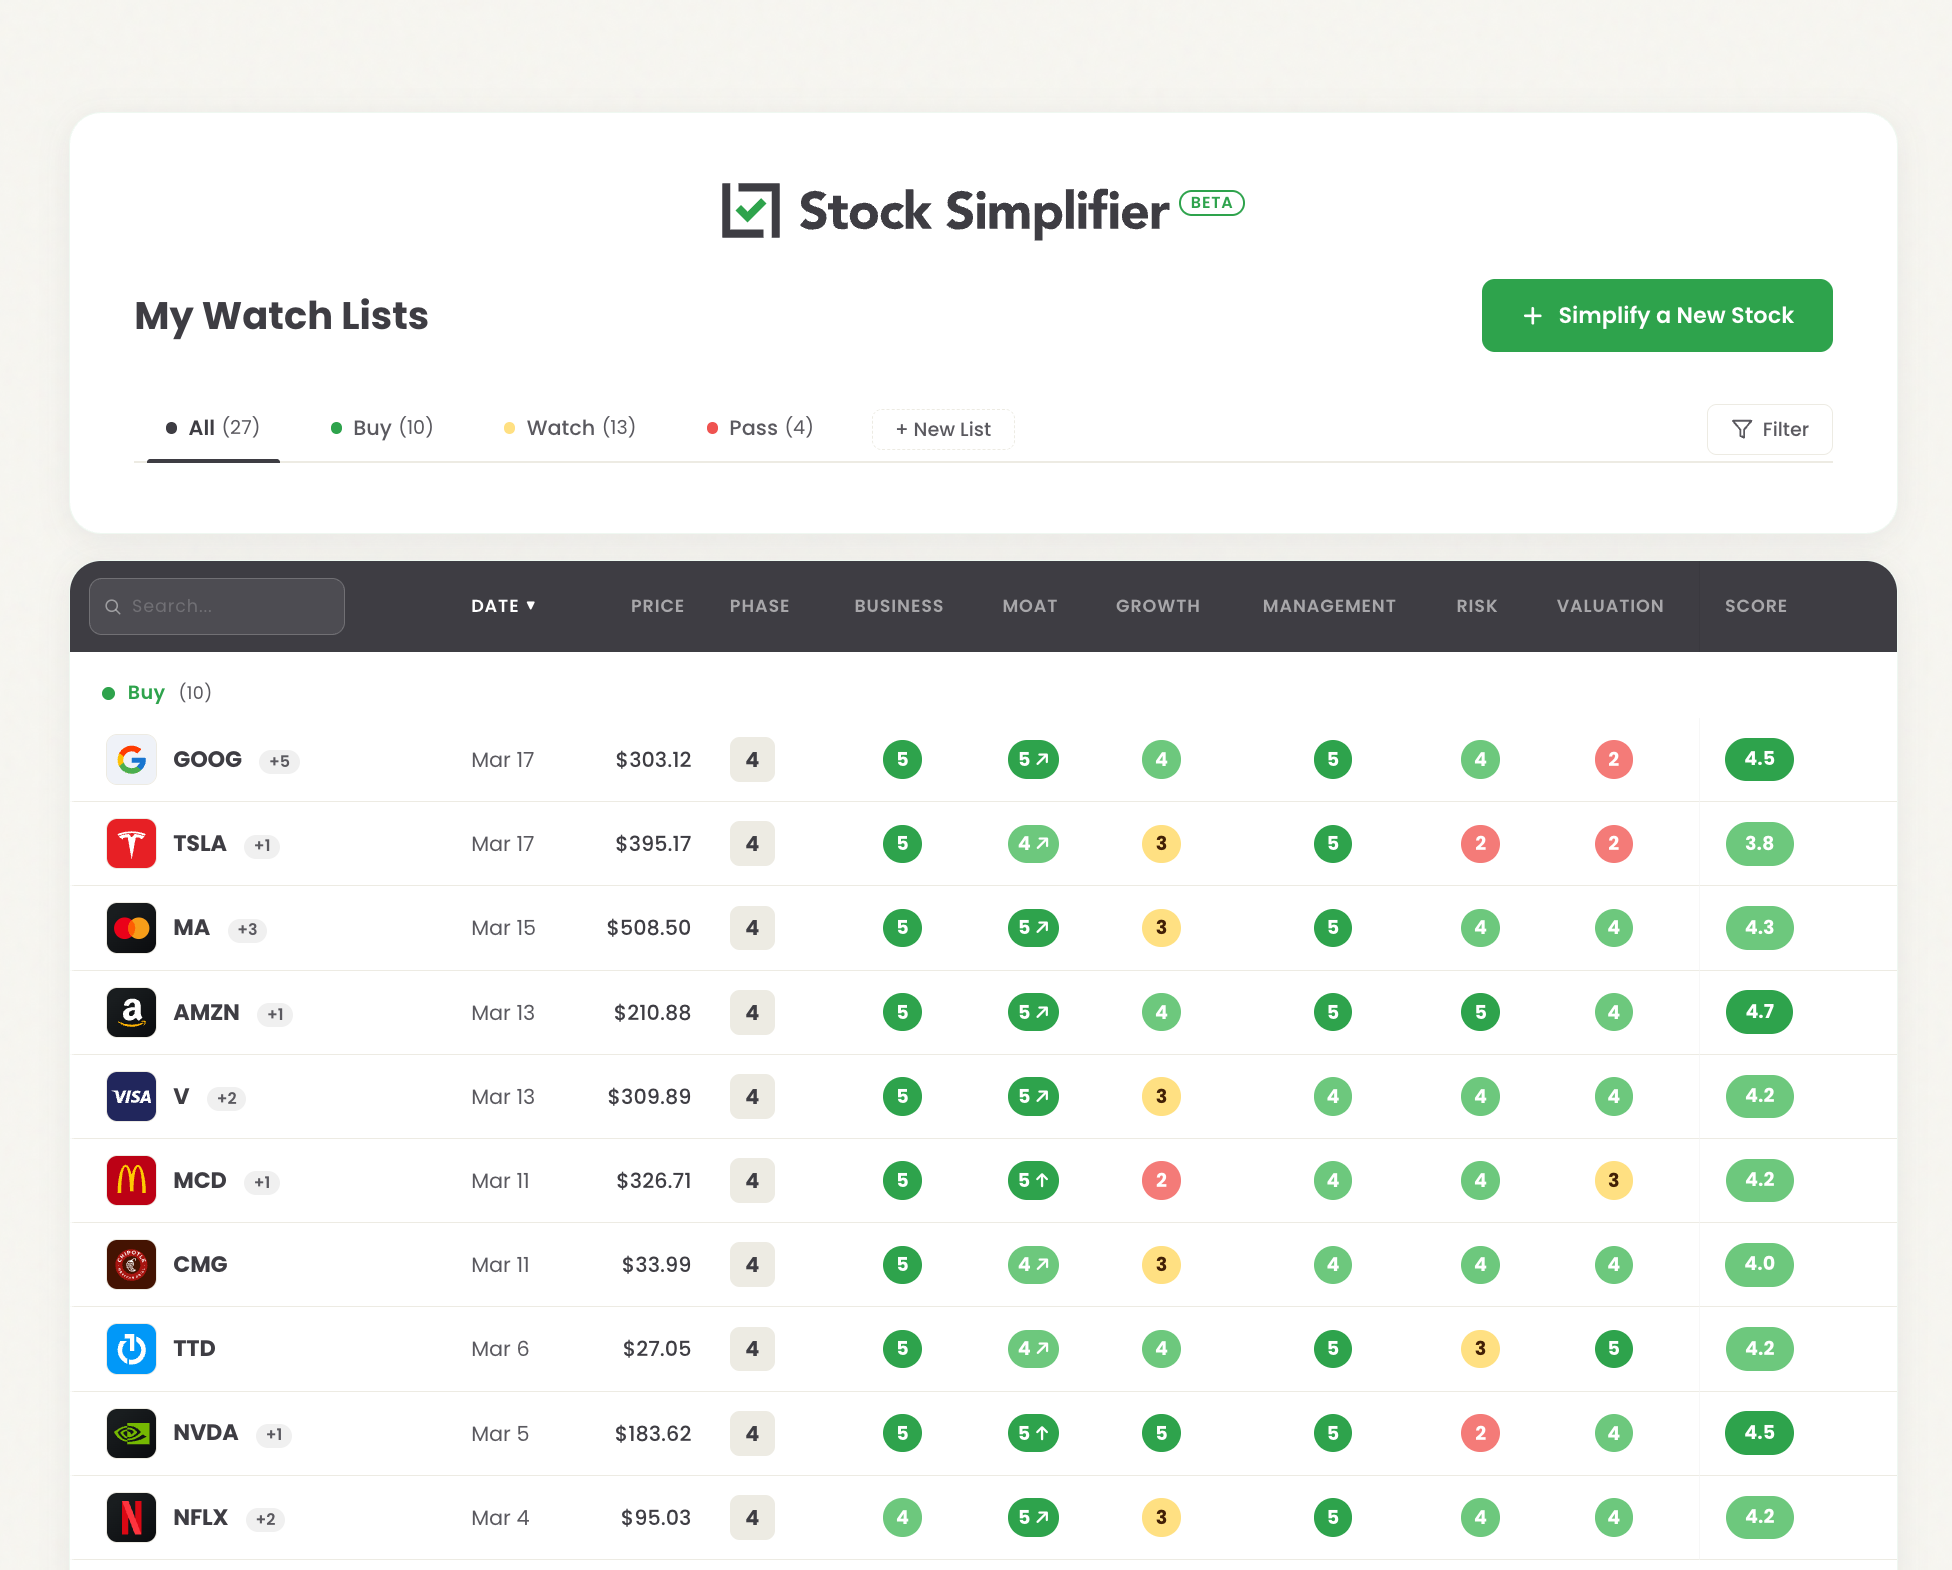1952x1570 pixels.
Task: Select the NVIDIA logo in the NVDA row
Action: (131, 1433)
